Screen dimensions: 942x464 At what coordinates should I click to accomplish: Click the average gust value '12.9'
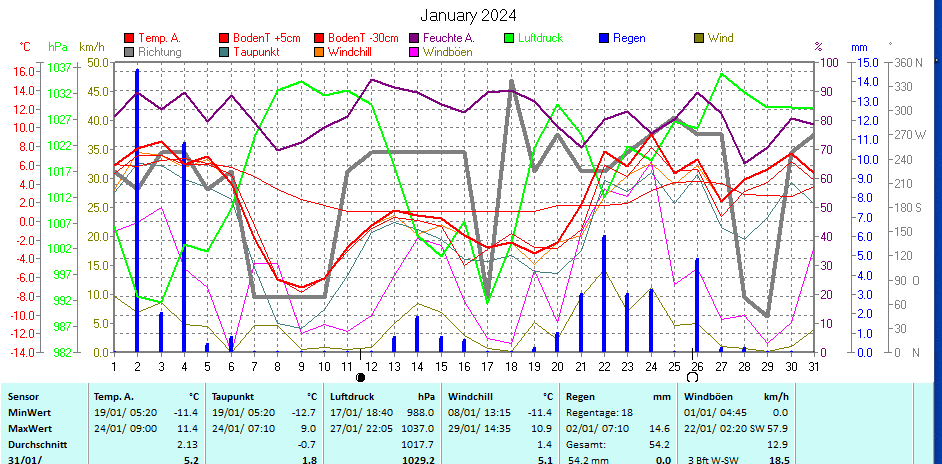(780, 445)
